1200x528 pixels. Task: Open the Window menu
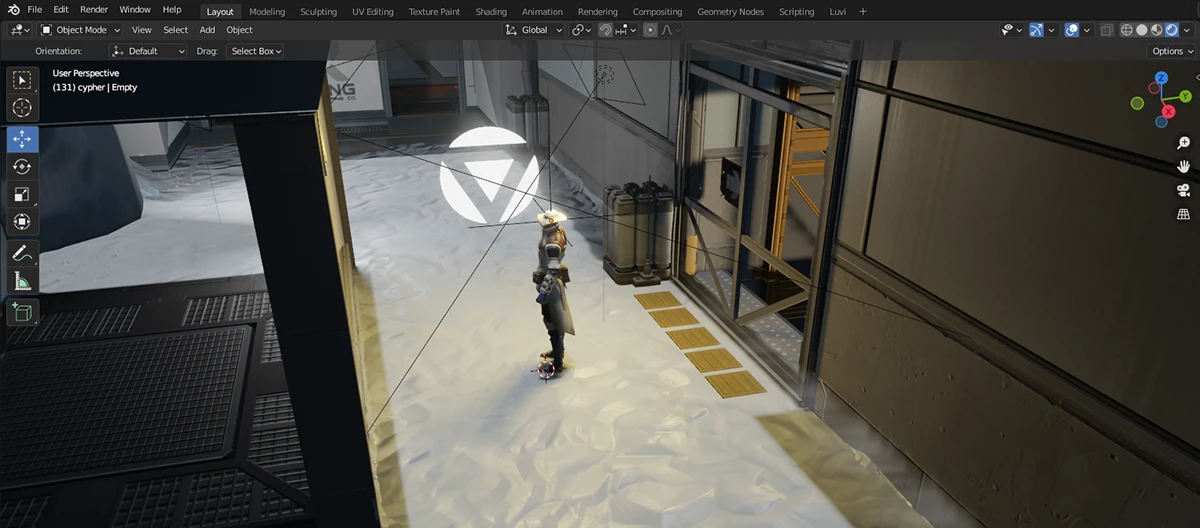(x=135, y=10)
